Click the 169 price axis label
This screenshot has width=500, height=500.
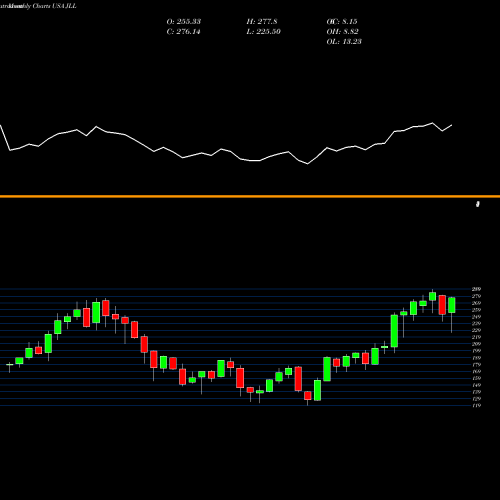[476, 371]
